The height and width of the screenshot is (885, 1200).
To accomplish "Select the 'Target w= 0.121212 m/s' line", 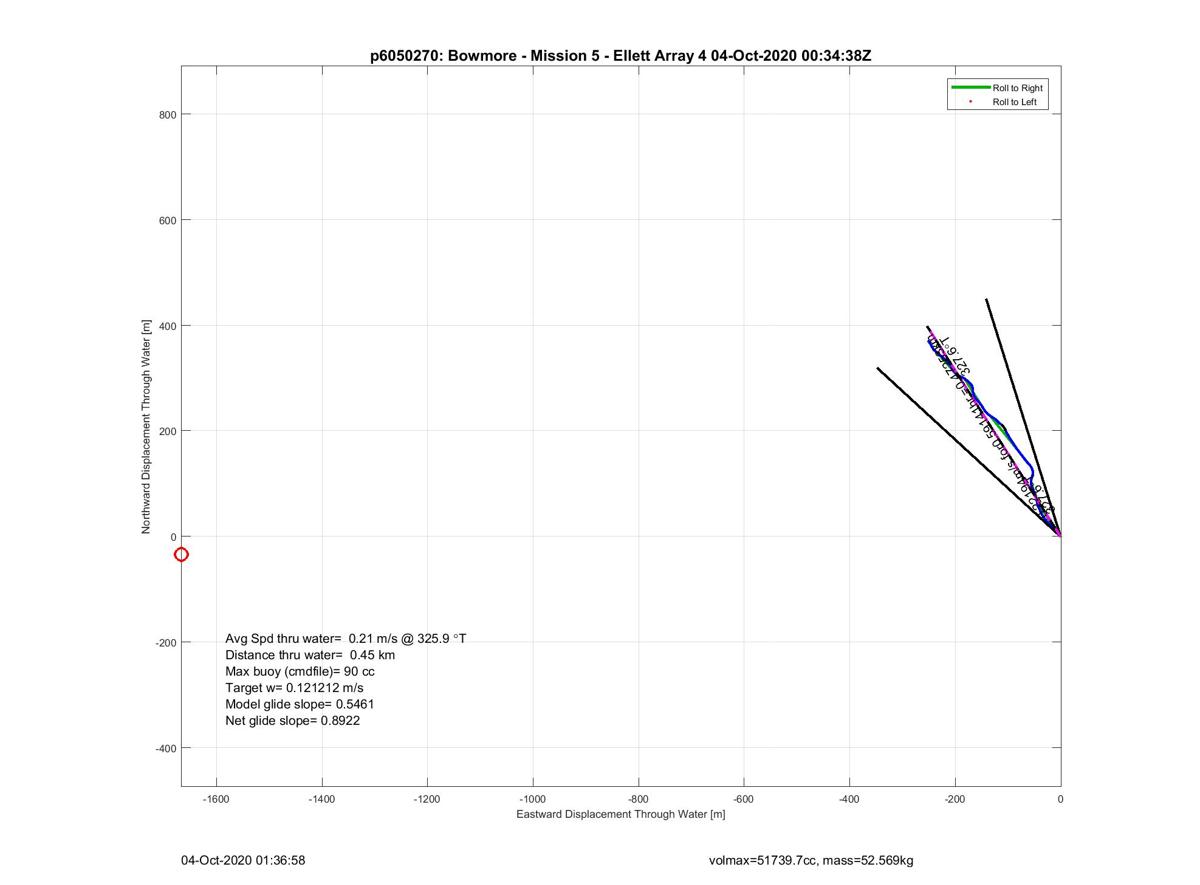I will (294, 688).
